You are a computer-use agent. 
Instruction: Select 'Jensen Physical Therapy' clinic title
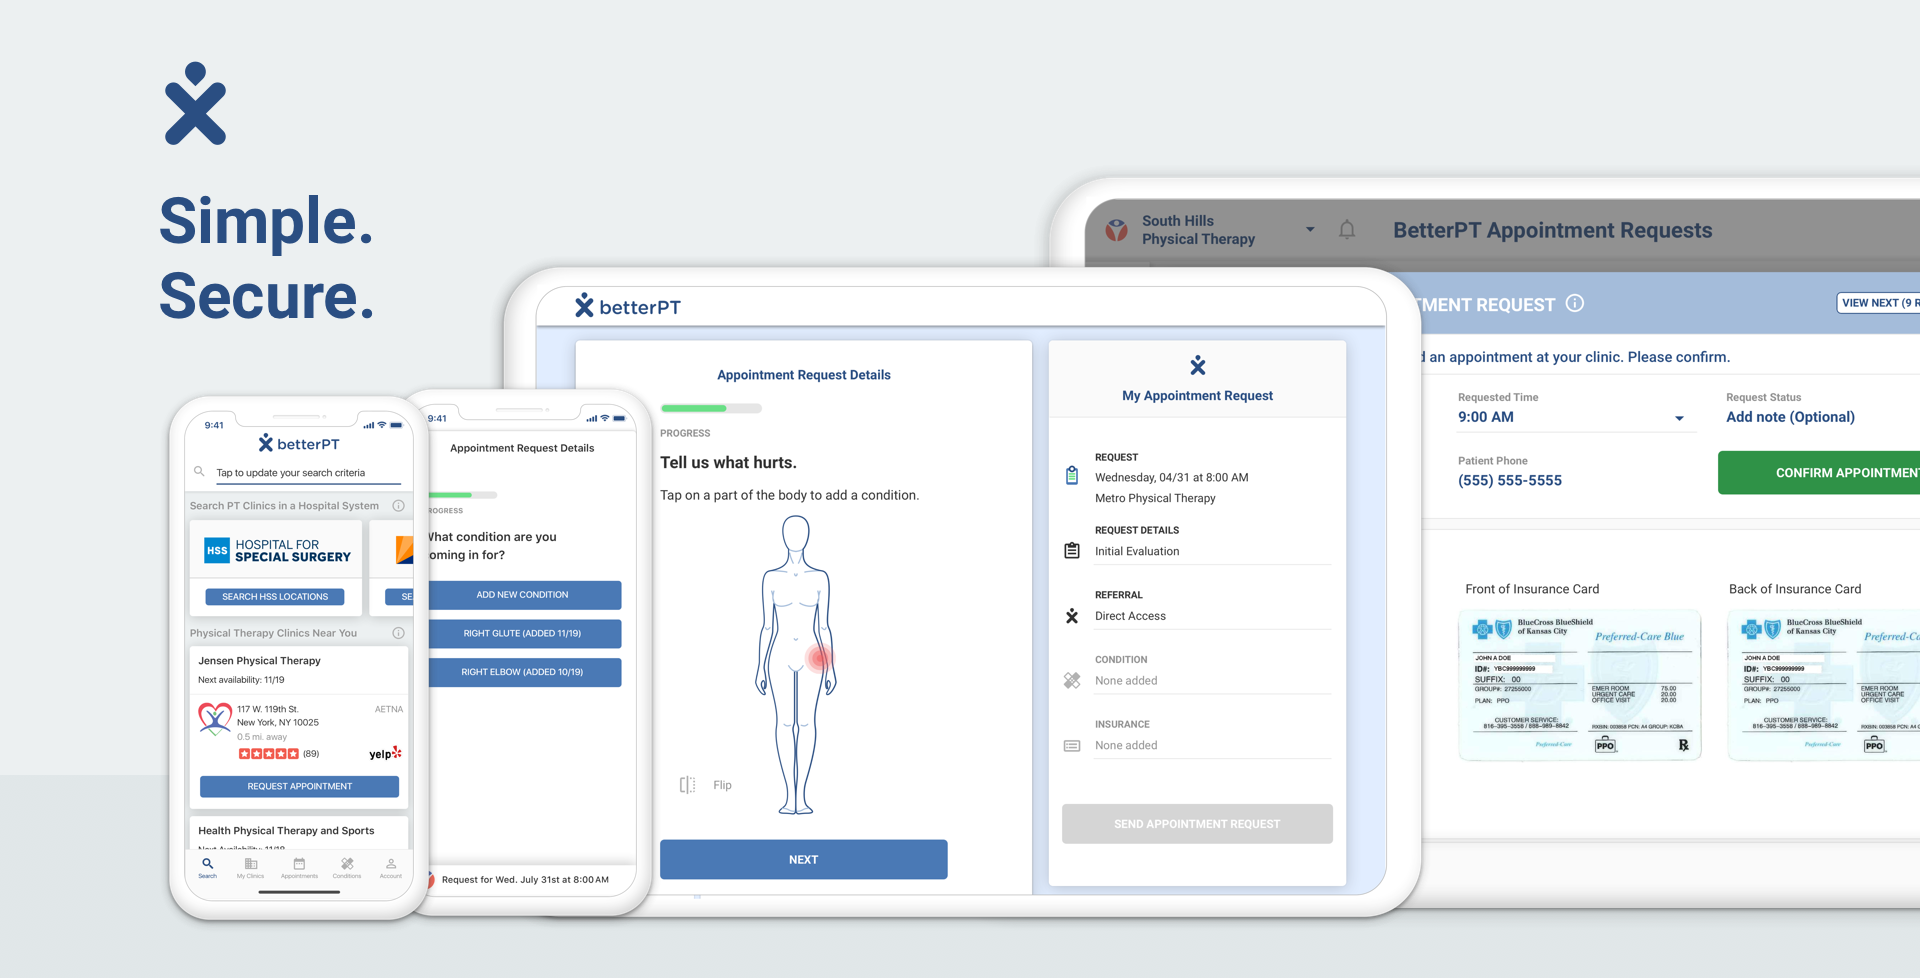tap(259, 661)
